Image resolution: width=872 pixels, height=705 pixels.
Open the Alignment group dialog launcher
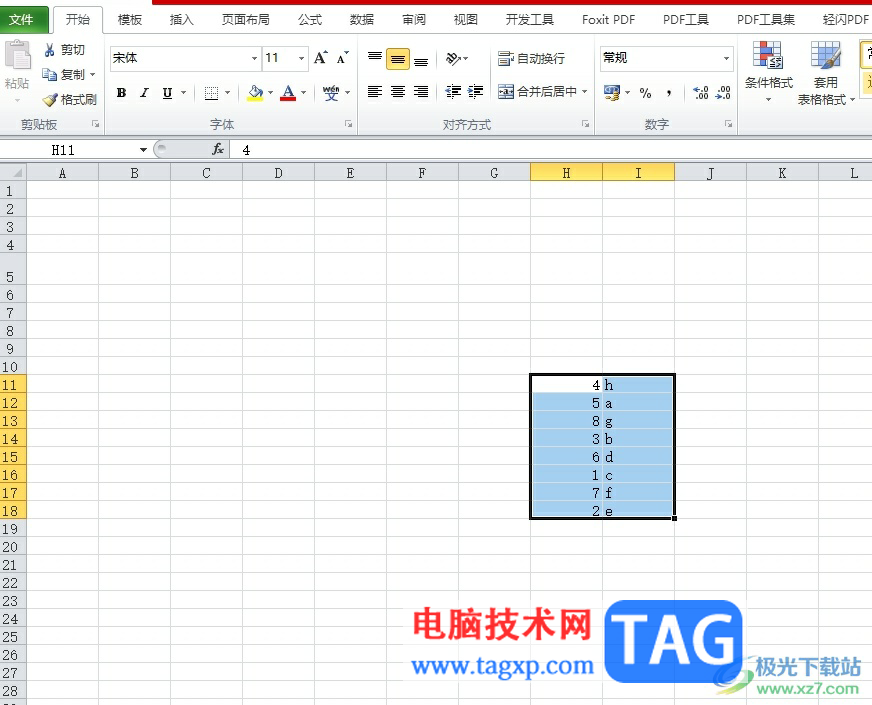(586, 124)
